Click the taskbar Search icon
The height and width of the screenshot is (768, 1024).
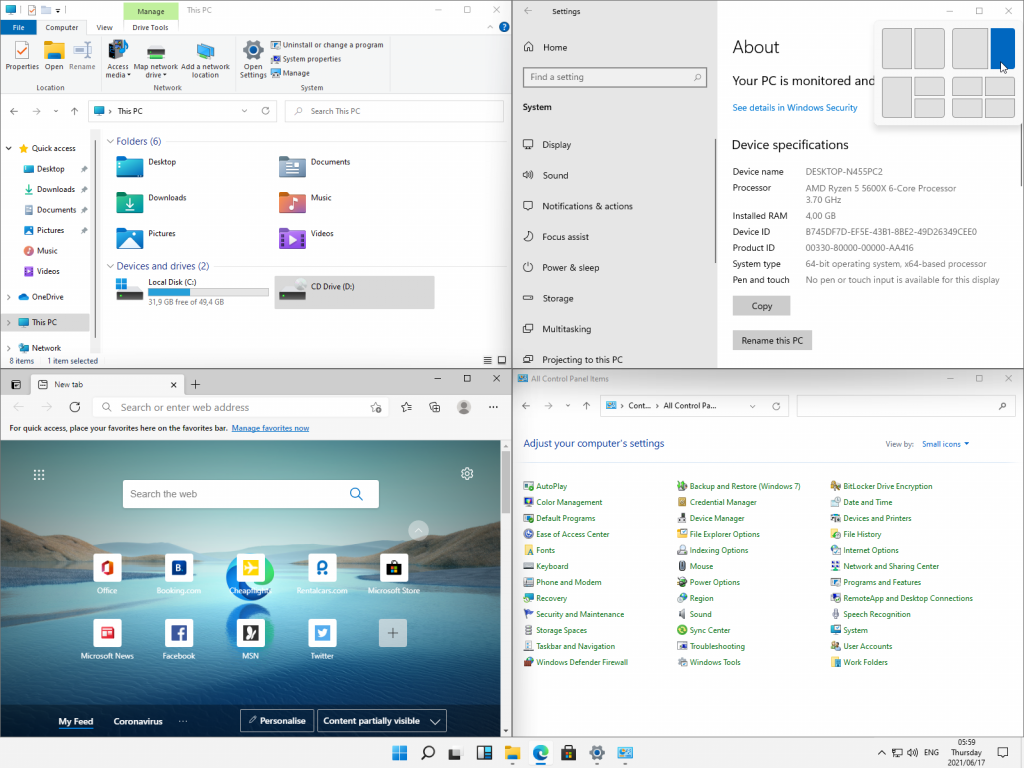pos(428,753)
